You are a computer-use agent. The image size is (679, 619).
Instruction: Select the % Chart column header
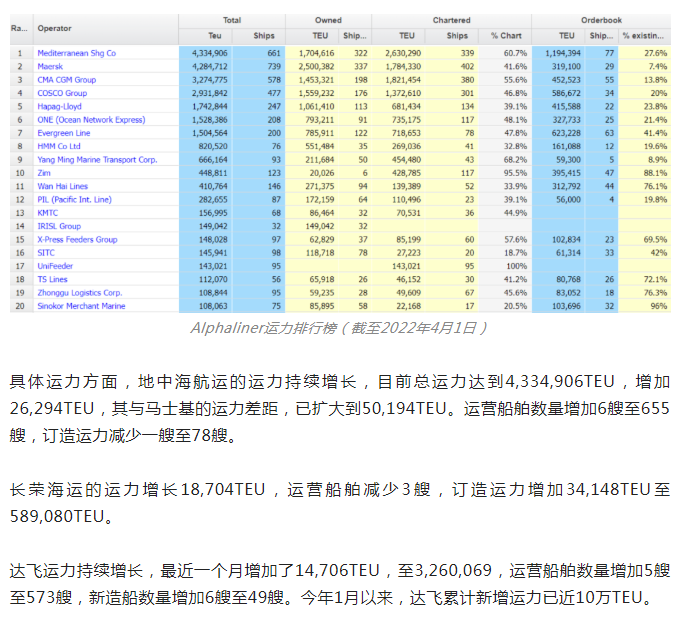[x=505, y=36]
